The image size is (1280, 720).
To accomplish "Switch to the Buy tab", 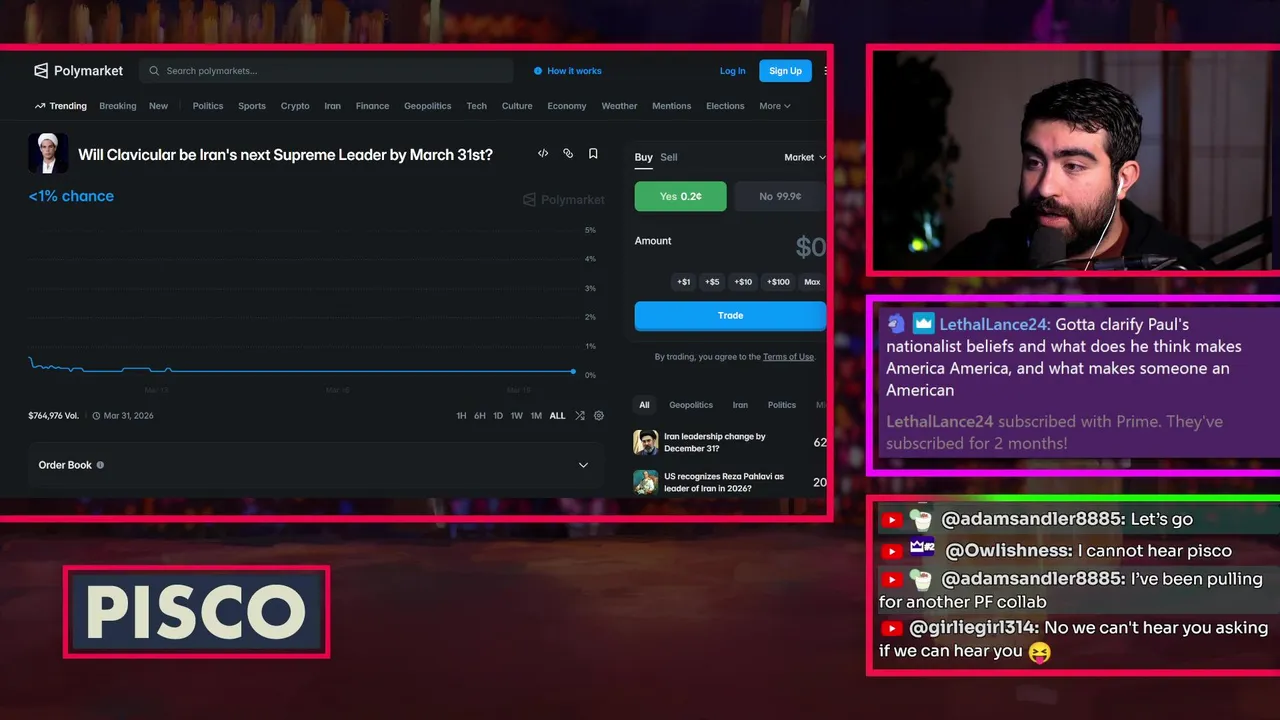I will coord(644,157).
